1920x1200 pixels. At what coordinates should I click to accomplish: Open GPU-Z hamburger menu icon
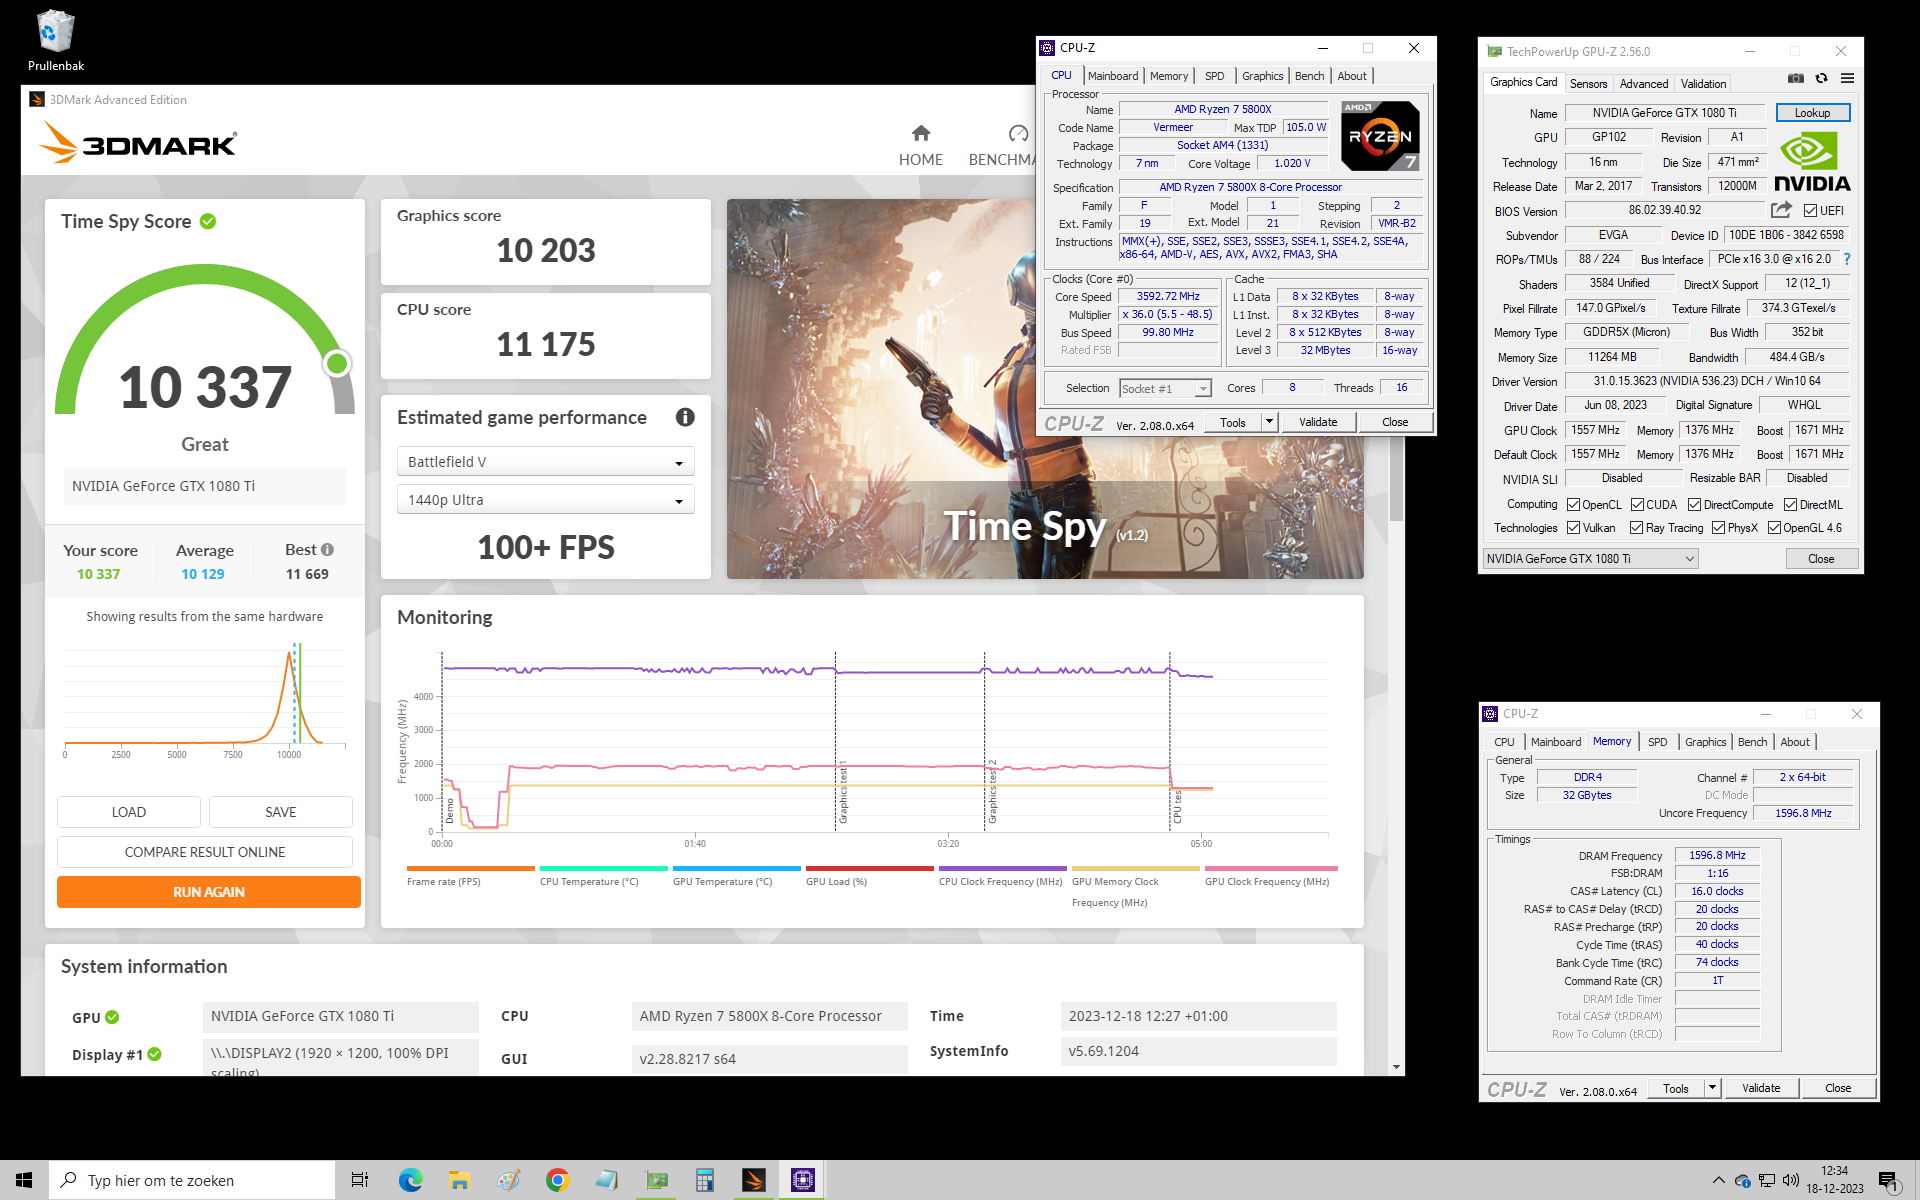pos(1847,78)
